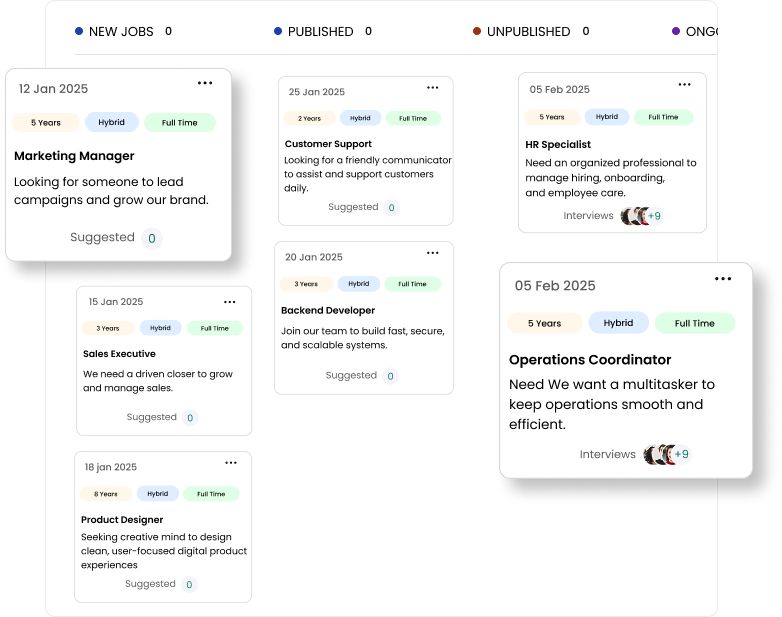Click interviewer avatars on Operations Coordinator card
782x617 pixels.
(x=667, y=455)
